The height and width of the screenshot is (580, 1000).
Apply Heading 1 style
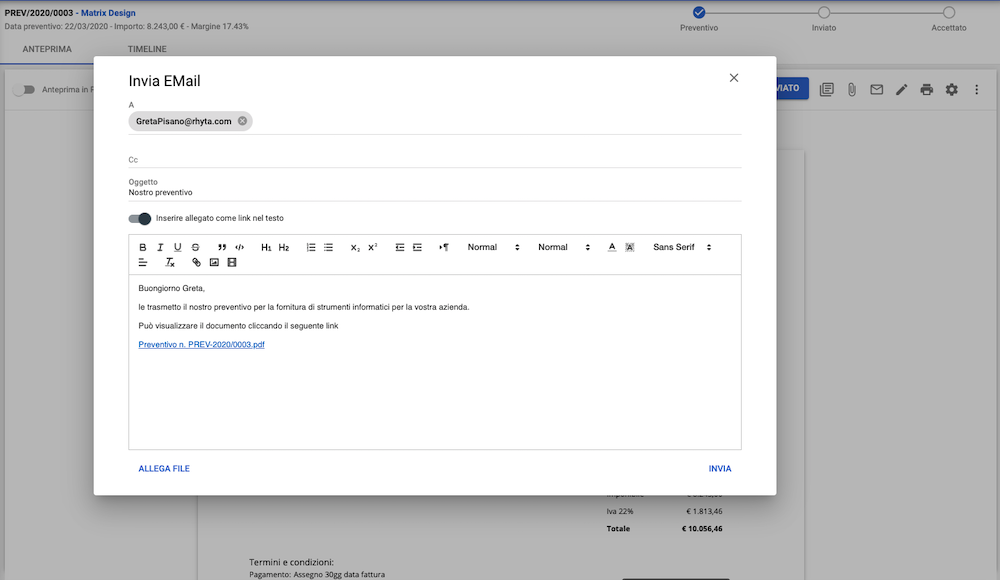coord(266,248)
